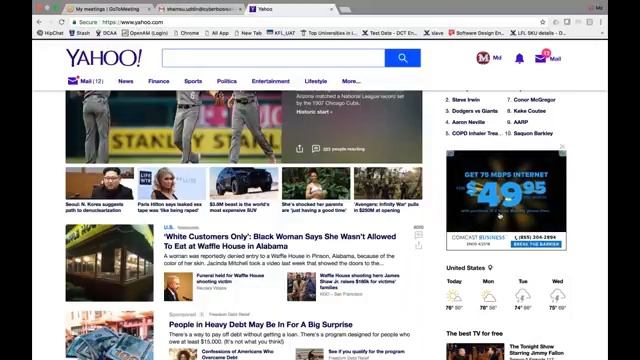
Task: Open the N. Korea denuclearization thumbnail
Action: [x=100, y=183]
